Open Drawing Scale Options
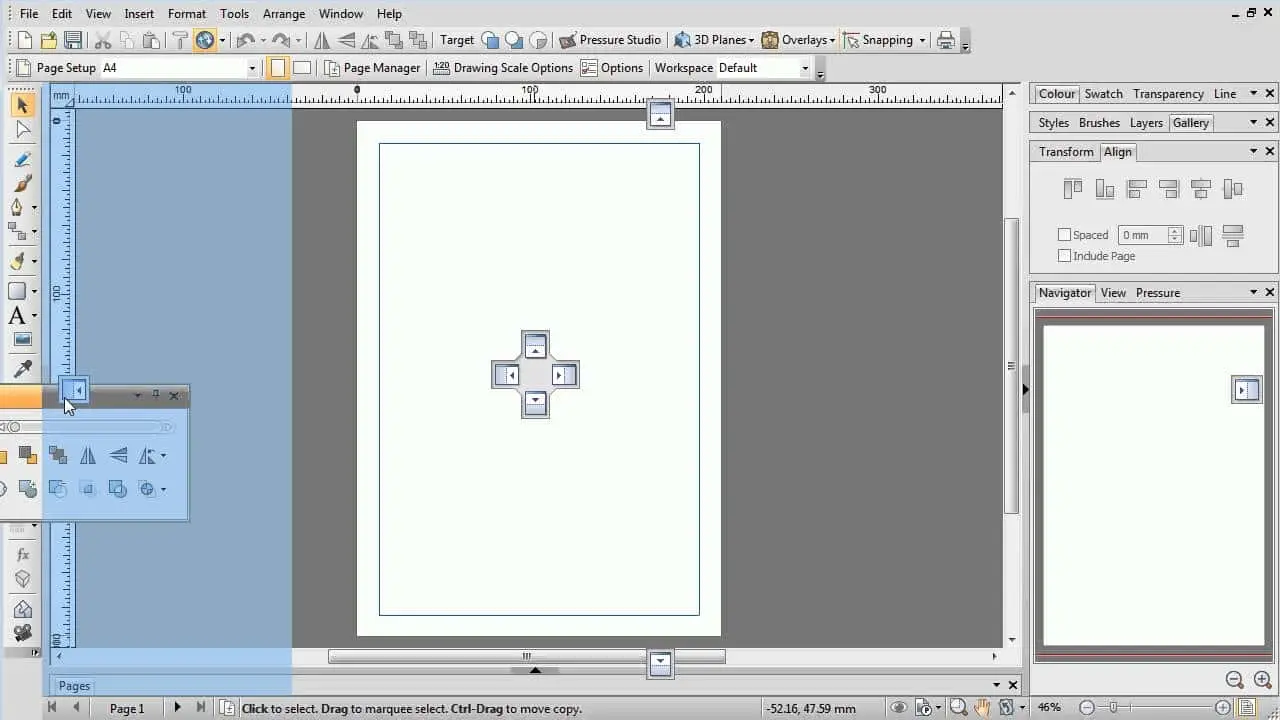Image resolution: width=1280 pixels, height=720 pixels. (x=502, y=68)
